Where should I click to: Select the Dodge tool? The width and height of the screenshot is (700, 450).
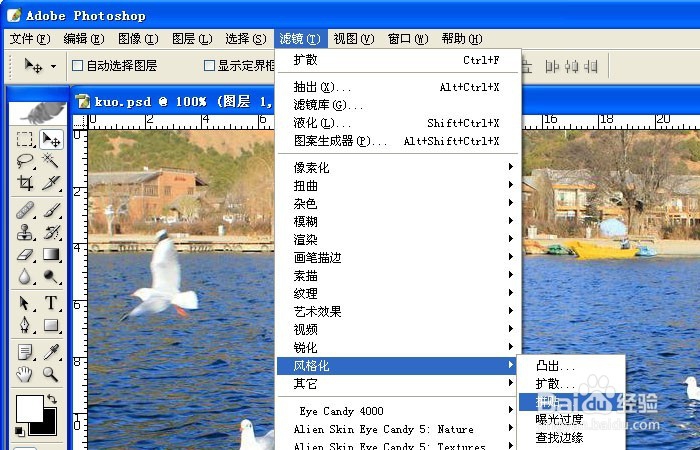pos(51,277)
